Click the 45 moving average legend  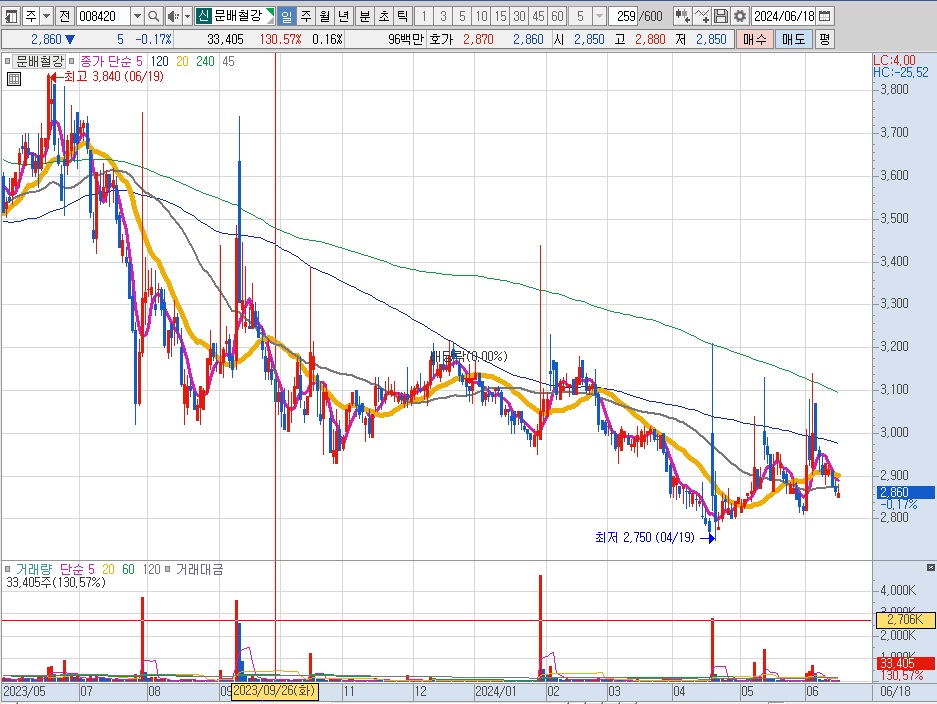[x=228, y=61]
